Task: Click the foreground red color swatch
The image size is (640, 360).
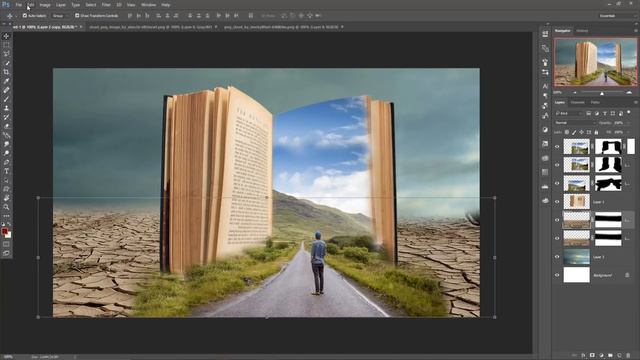Action: click(x=5, y=231)
